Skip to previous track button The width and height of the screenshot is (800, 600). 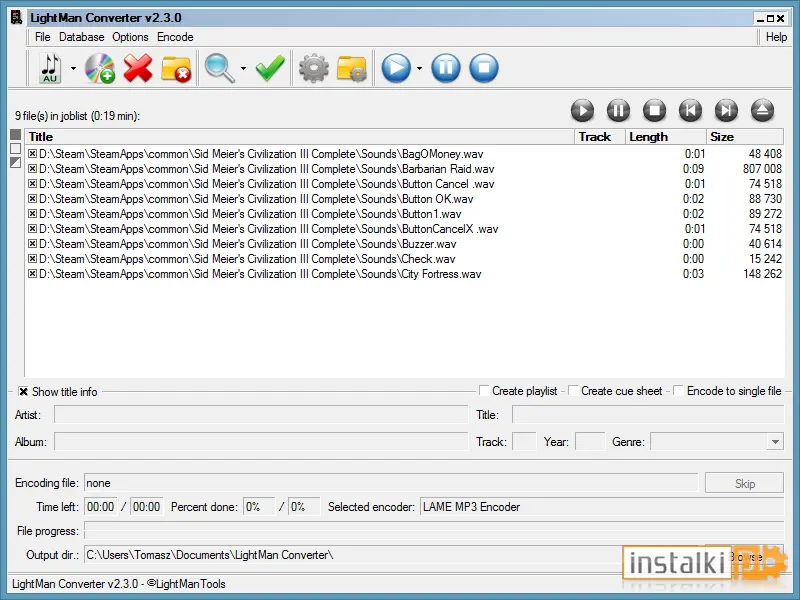(x=690, y=111)
